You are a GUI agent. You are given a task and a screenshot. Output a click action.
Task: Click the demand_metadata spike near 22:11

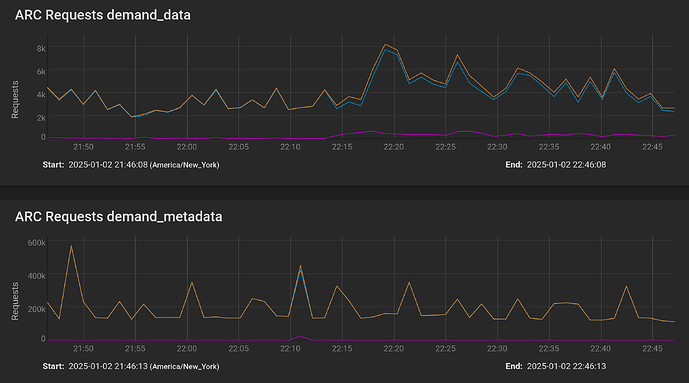click(301, 266)
